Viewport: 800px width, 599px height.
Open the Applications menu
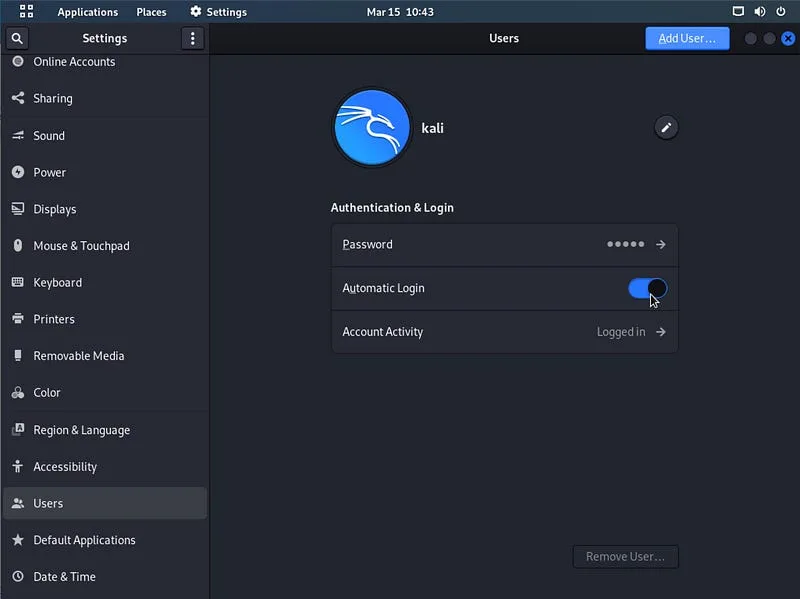88,11
